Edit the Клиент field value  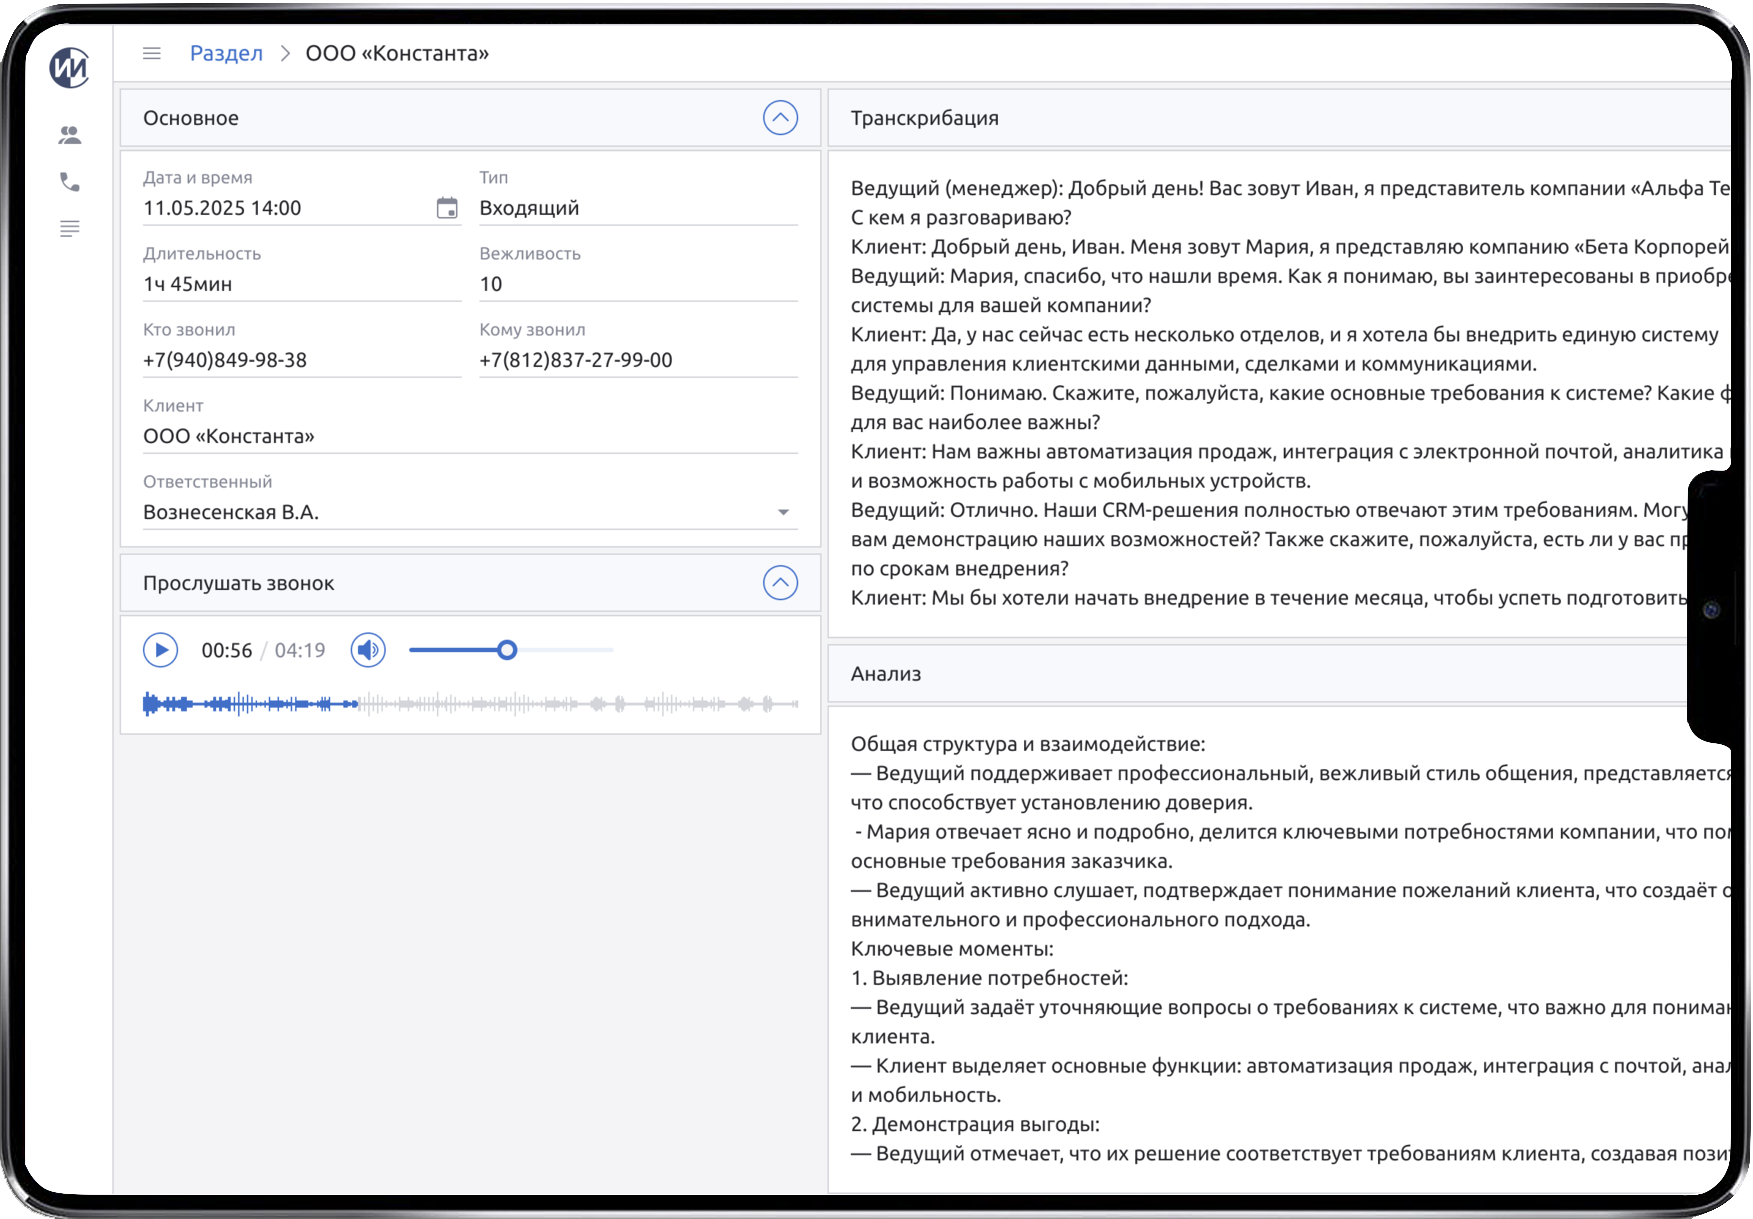tap(300, 436)
